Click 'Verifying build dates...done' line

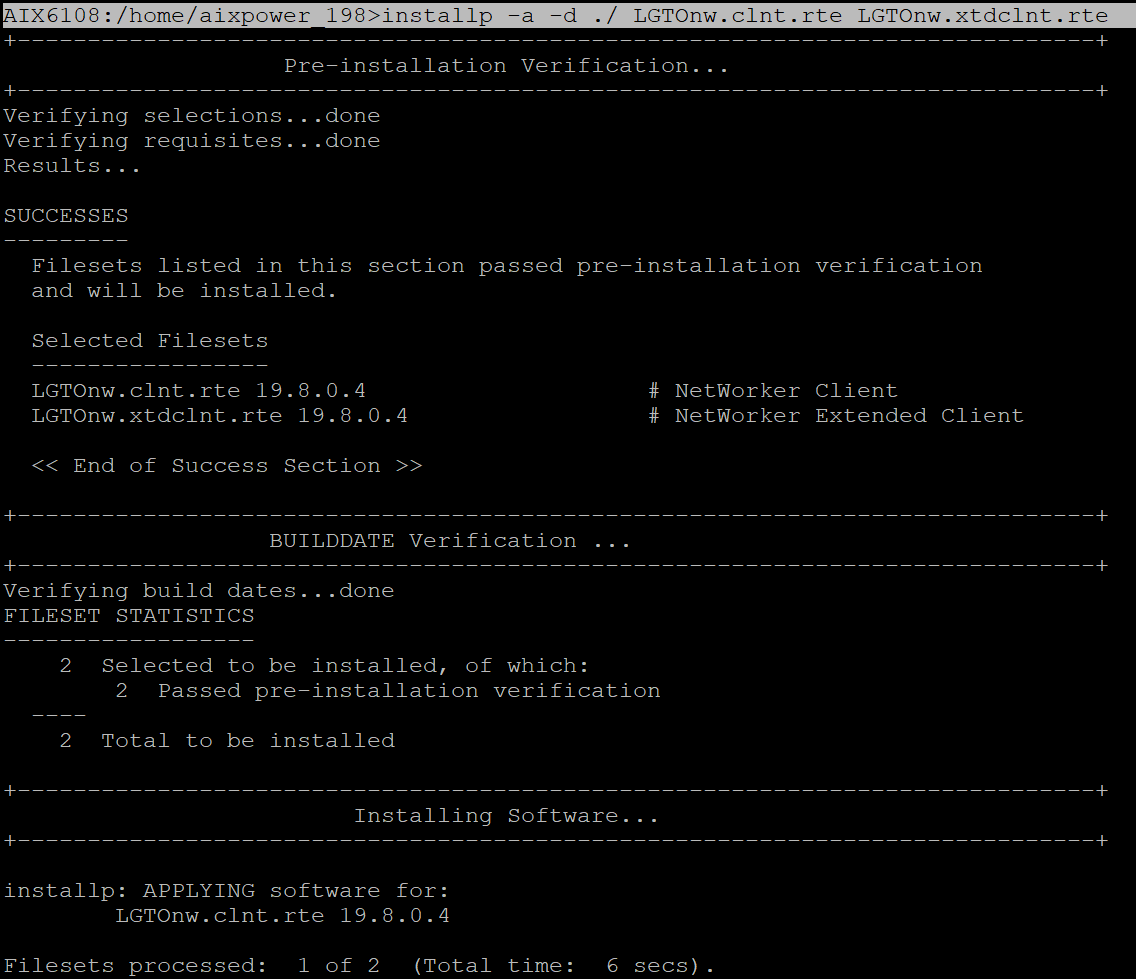pos(199,591)
